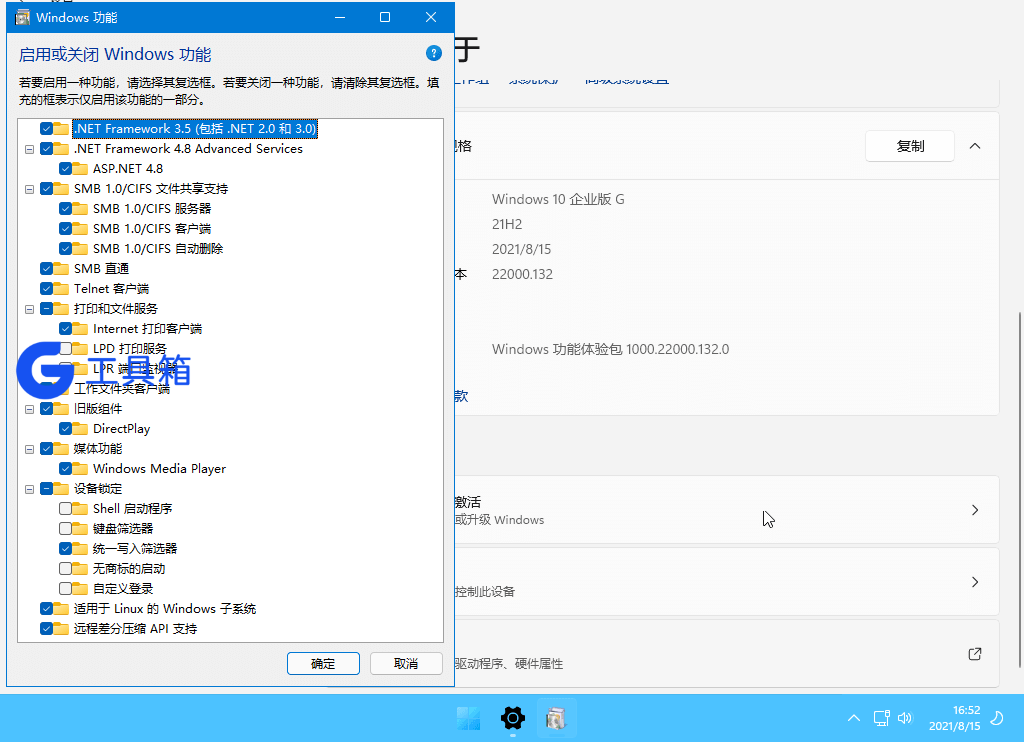
Task: Uncheck SMB 1.0/CIFS 服务器 checkbox
Action: [65, 208]
